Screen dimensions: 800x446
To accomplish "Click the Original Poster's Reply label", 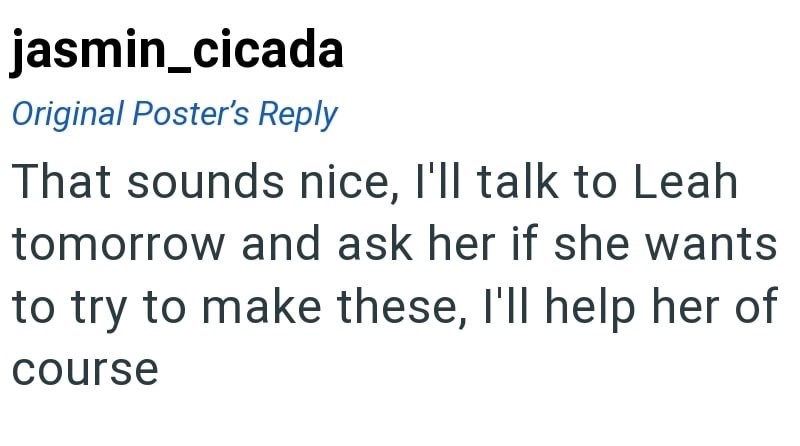I will (174, 114).
